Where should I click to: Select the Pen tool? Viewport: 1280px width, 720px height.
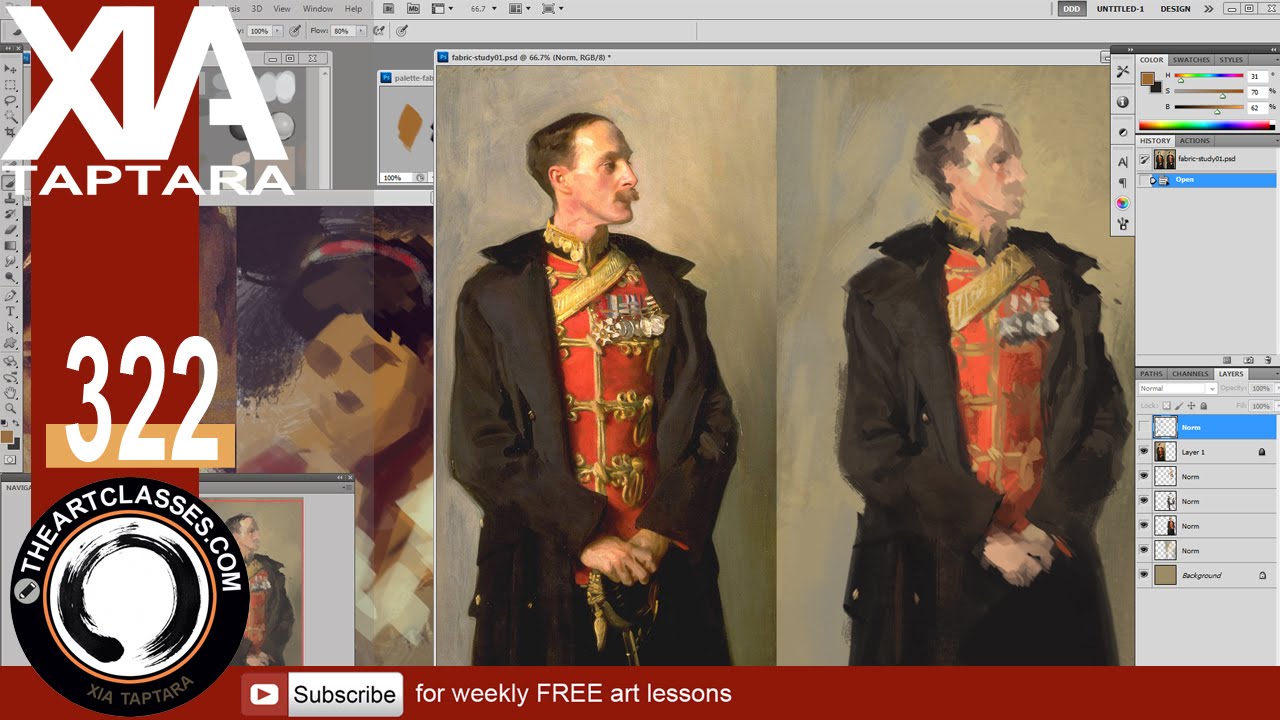(11, 296)
